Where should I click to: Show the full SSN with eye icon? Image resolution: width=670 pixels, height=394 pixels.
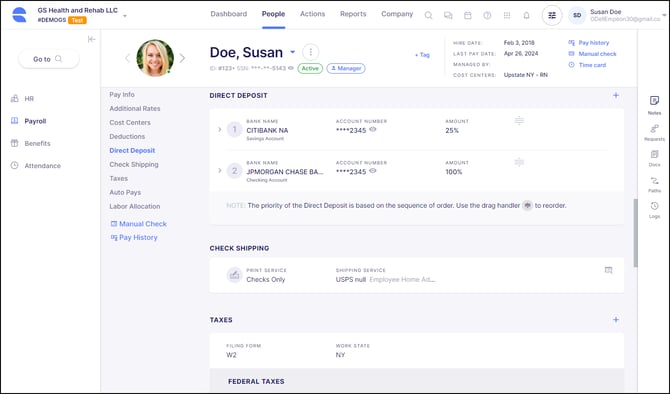pos(291,68)
